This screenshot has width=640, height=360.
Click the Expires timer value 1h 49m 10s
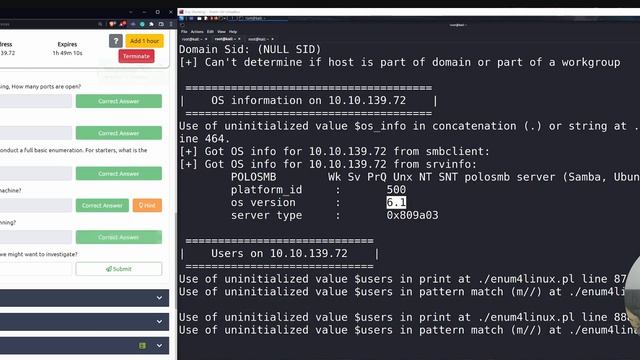click(67, 53)
